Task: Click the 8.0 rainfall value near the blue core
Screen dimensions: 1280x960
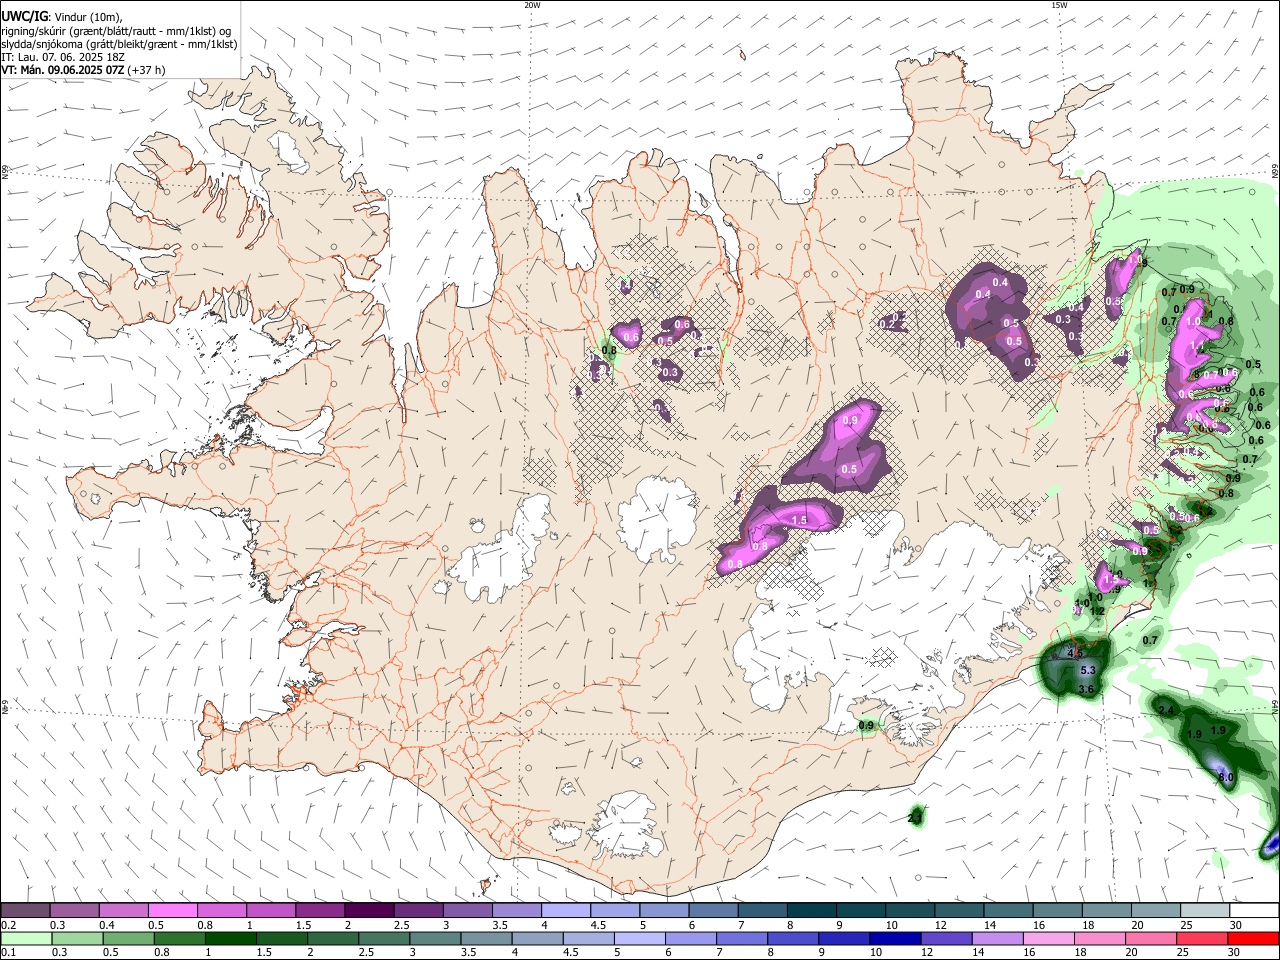Action: pos(1227,777)
